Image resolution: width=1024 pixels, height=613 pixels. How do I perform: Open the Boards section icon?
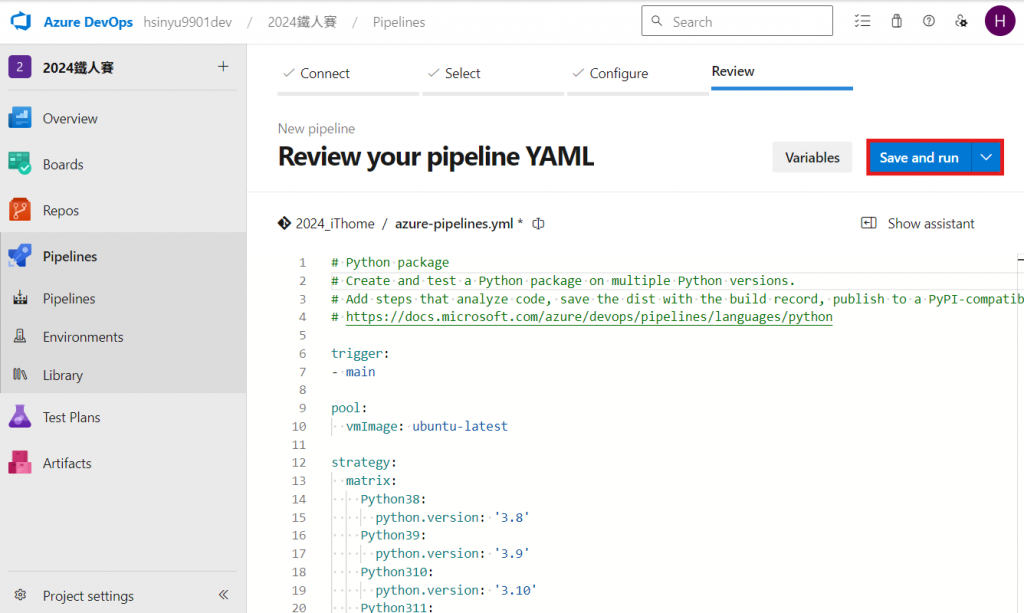pos(20,164)
